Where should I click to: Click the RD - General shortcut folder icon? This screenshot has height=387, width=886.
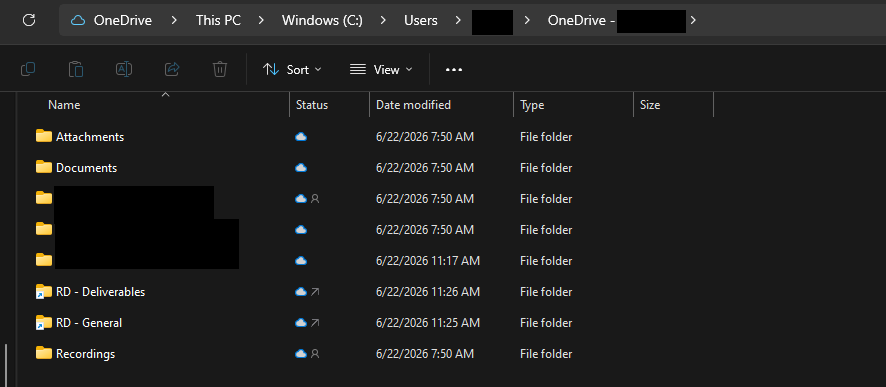pyautogui.click(x=44, y=323)
